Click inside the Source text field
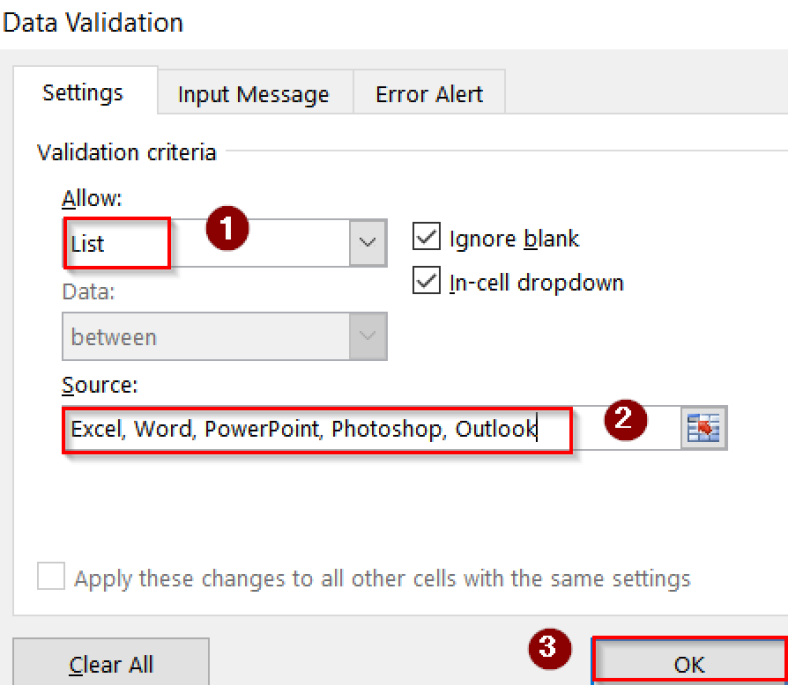This screenshot has height=685, width=788. (371, 429)
